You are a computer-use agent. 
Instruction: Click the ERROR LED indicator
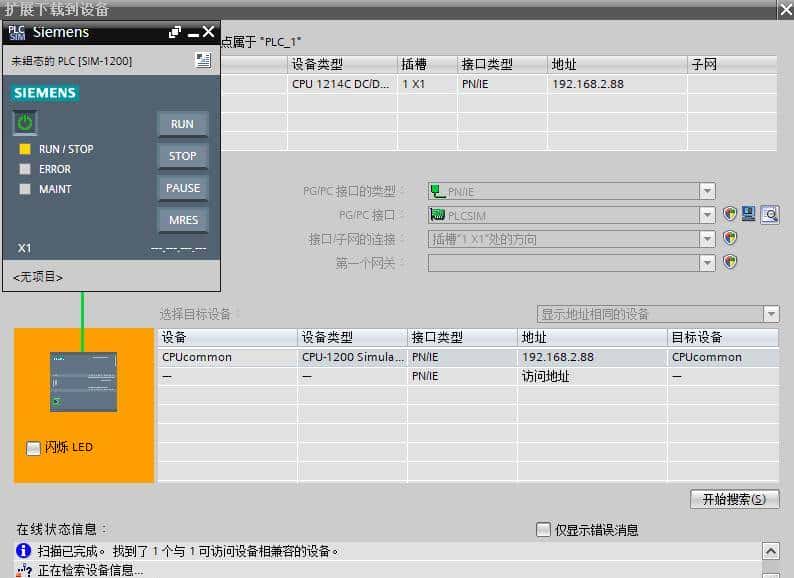(x=25, y=169)
